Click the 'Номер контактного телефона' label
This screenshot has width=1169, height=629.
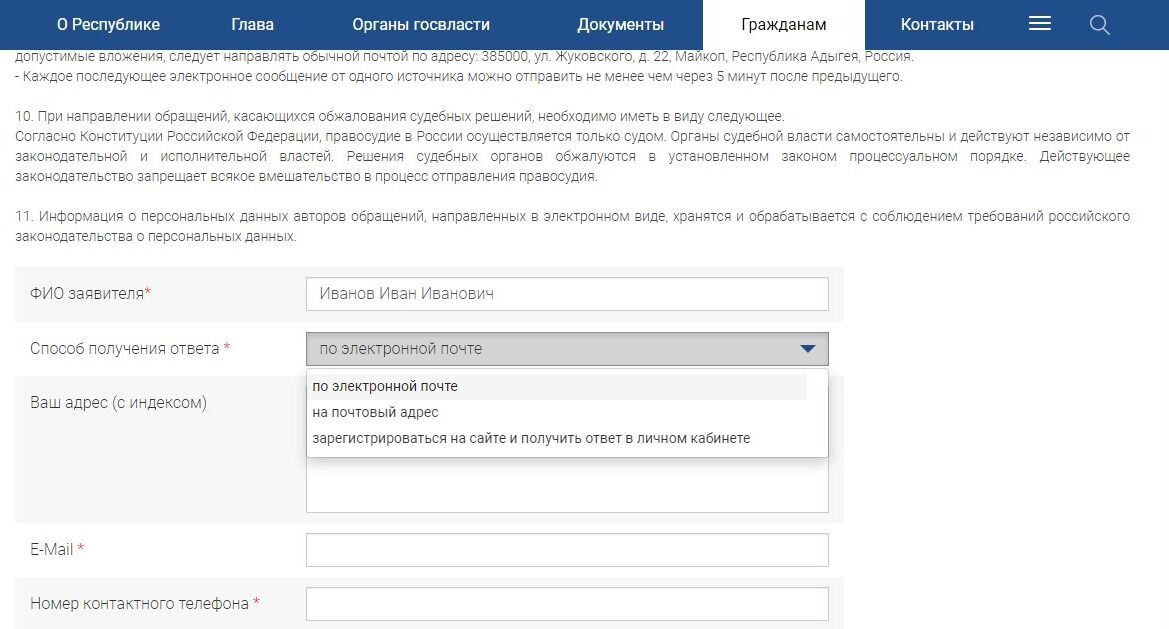click(145, 604)
